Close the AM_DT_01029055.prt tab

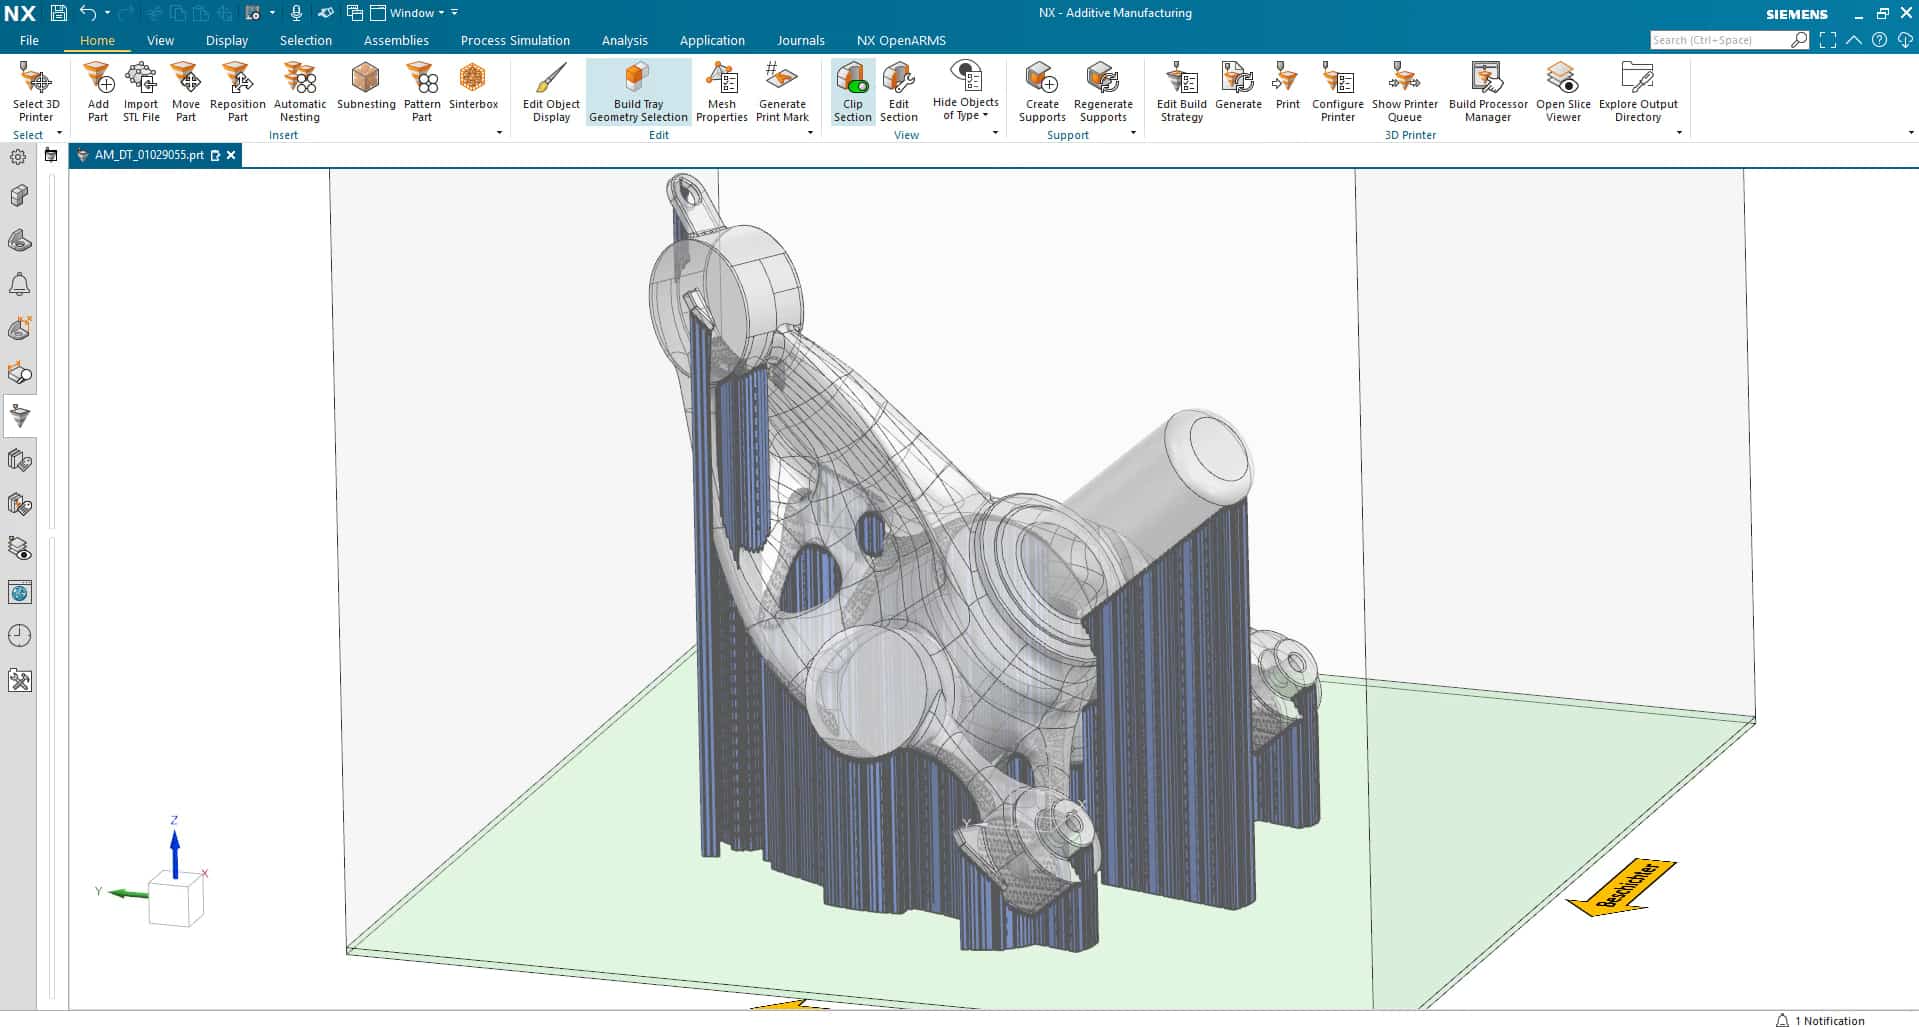[x=231, y=155]
